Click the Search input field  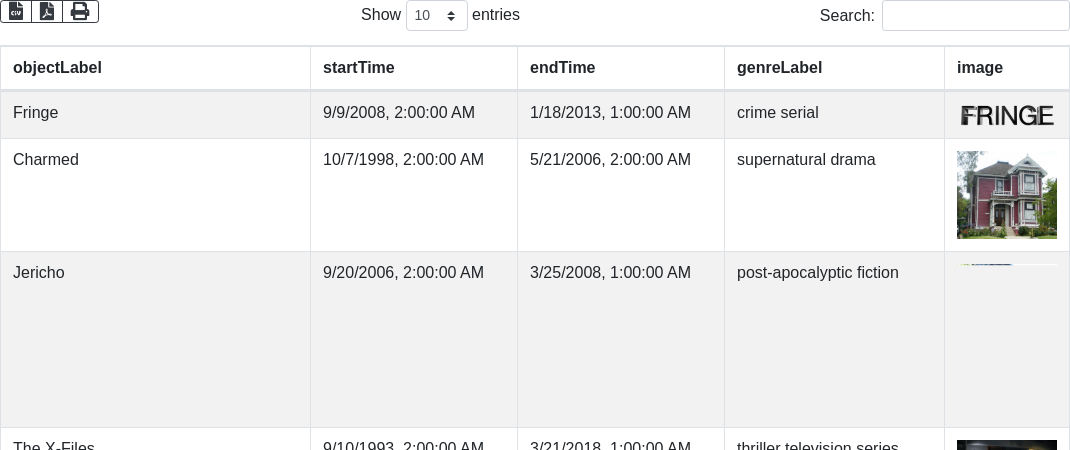click(x=975, y=16)
